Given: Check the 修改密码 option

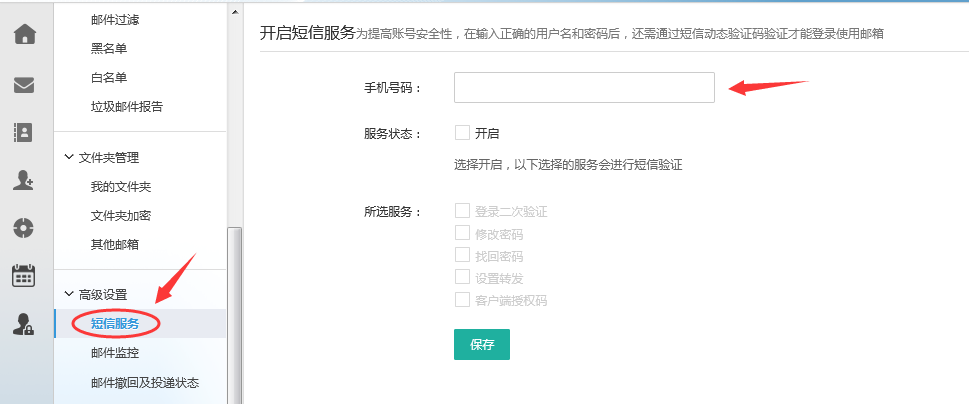Looking at the screenshot, I should pos(462,233).
